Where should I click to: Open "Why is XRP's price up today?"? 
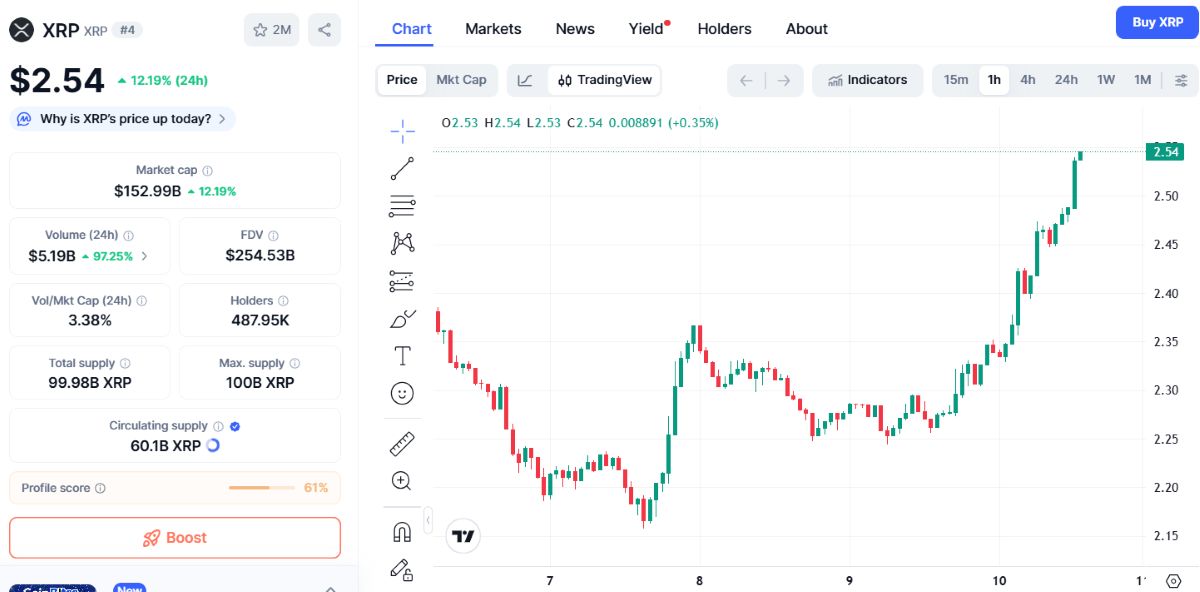tap(123, 119)
